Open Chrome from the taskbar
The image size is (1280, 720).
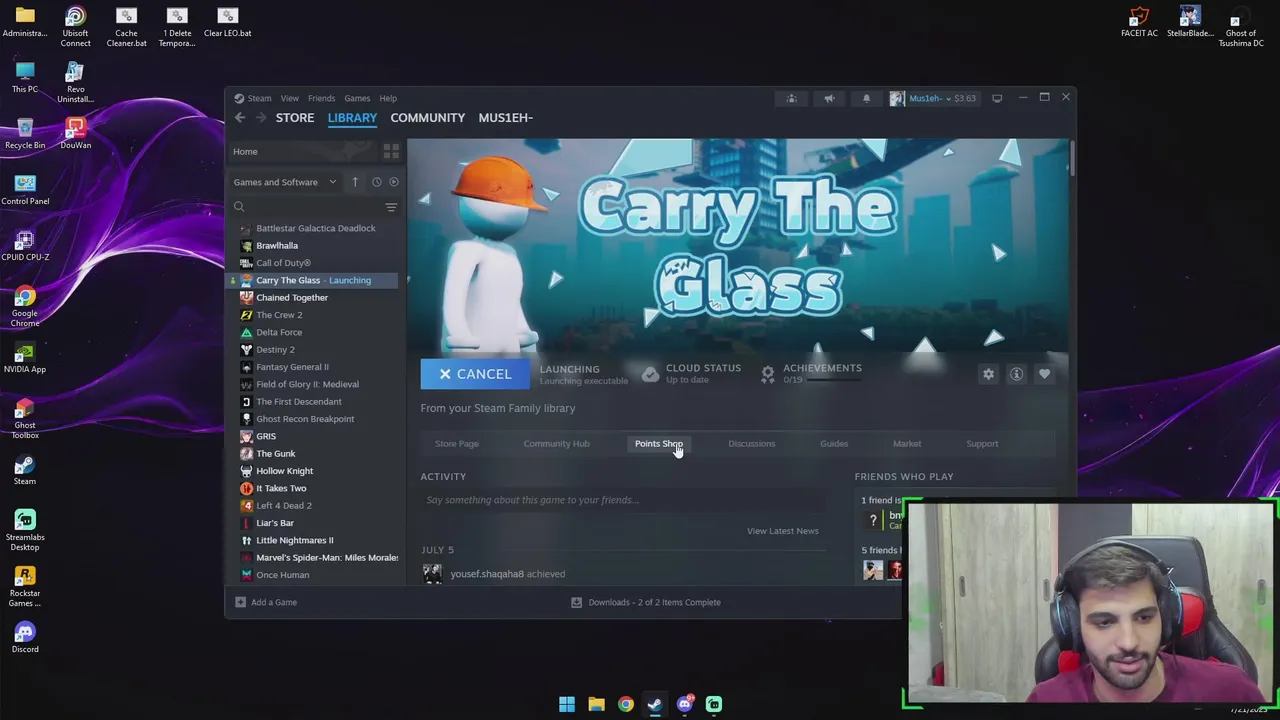626,704
